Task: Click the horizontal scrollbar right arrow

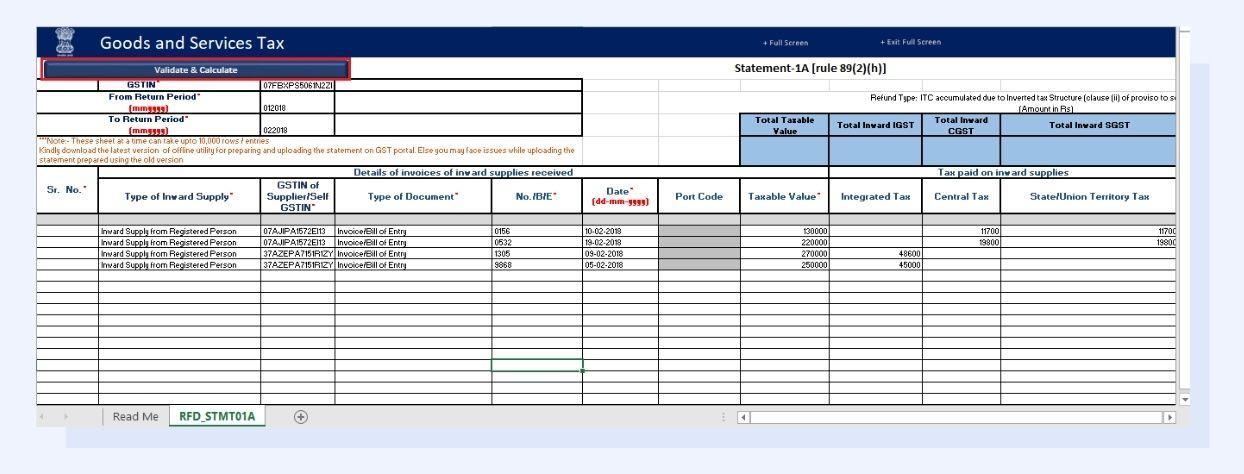Action: [x=1170, y=417]
